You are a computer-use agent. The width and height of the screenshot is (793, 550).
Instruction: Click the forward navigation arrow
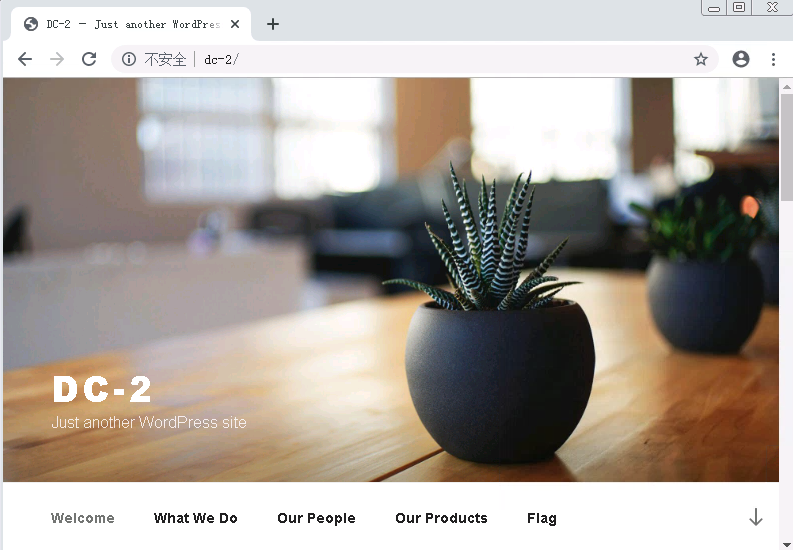click(x=57, y=59)
